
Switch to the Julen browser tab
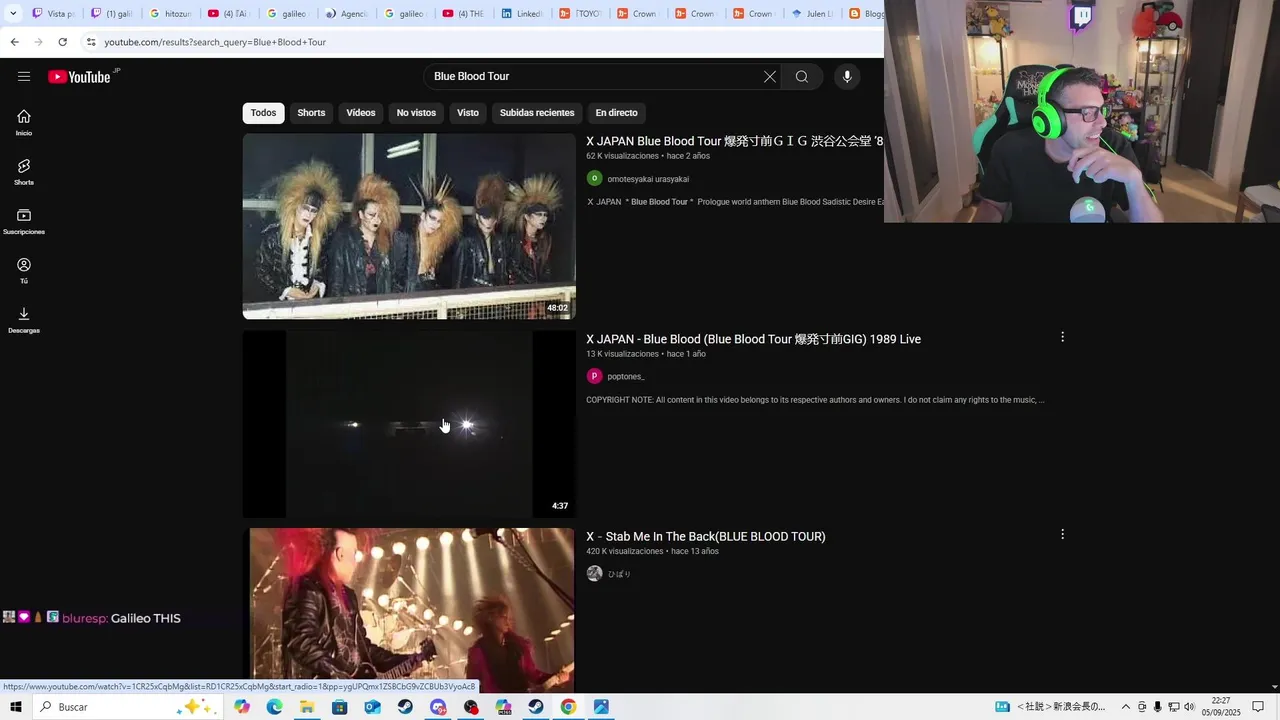pos(812,14)
